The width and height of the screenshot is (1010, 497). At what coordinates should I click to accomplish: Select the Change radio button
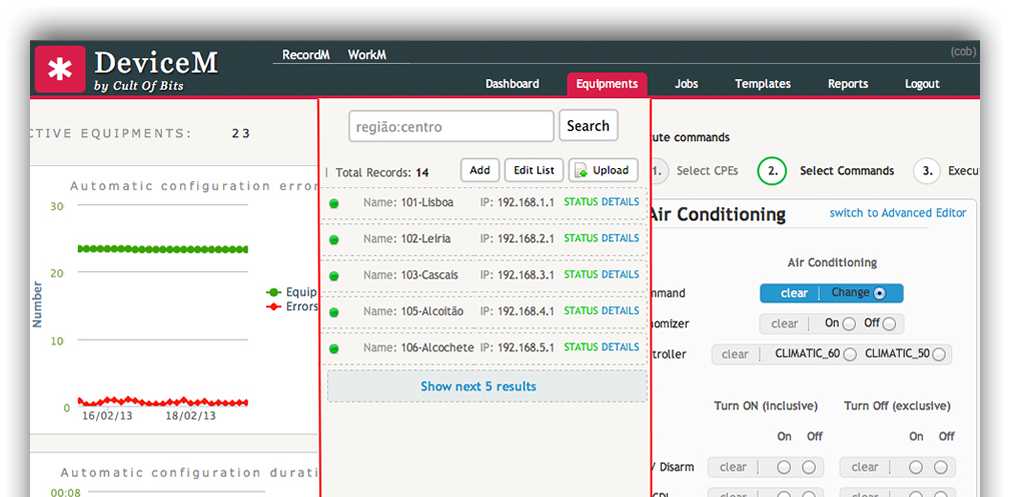(x=880, y=294)
